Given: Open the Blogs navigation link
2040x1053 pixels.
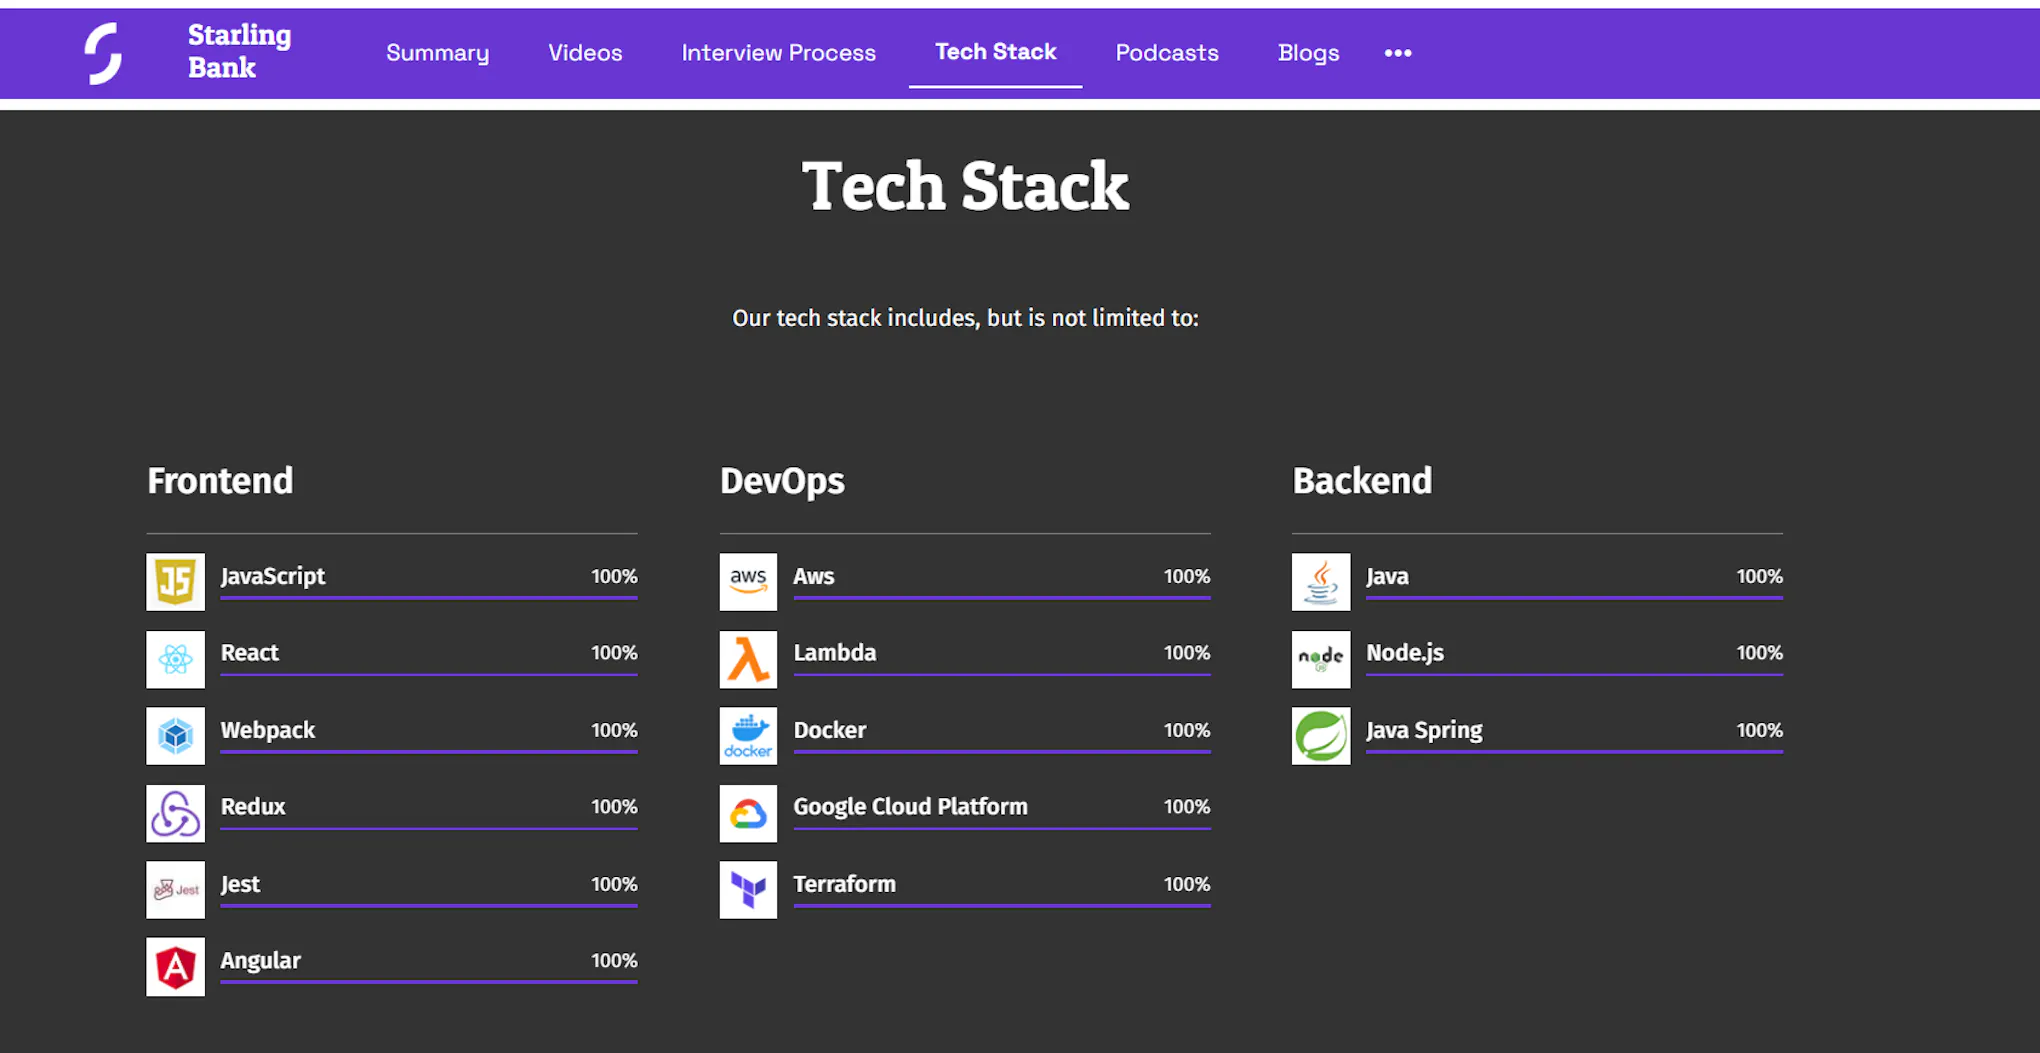Looking at the screenshot, I should tap(1308, 53).
